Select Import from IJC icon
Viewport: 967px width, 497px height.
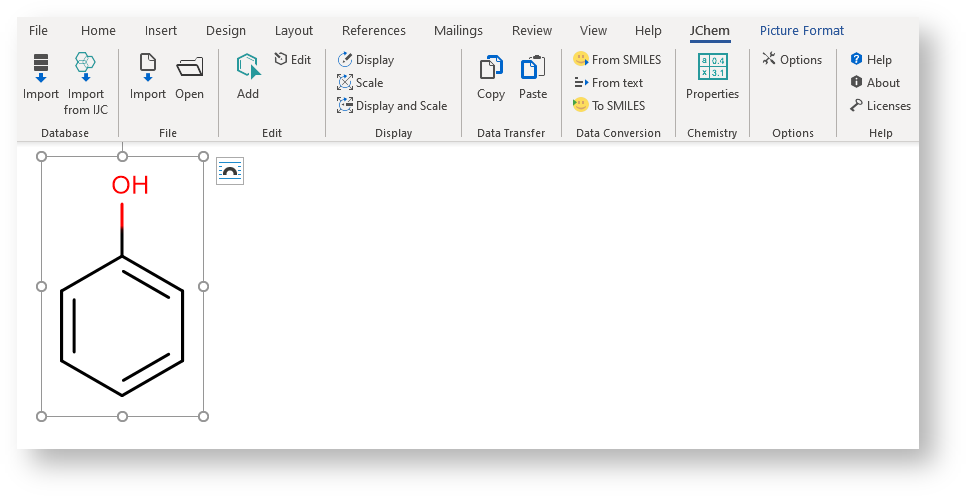[x=85, y=68]
